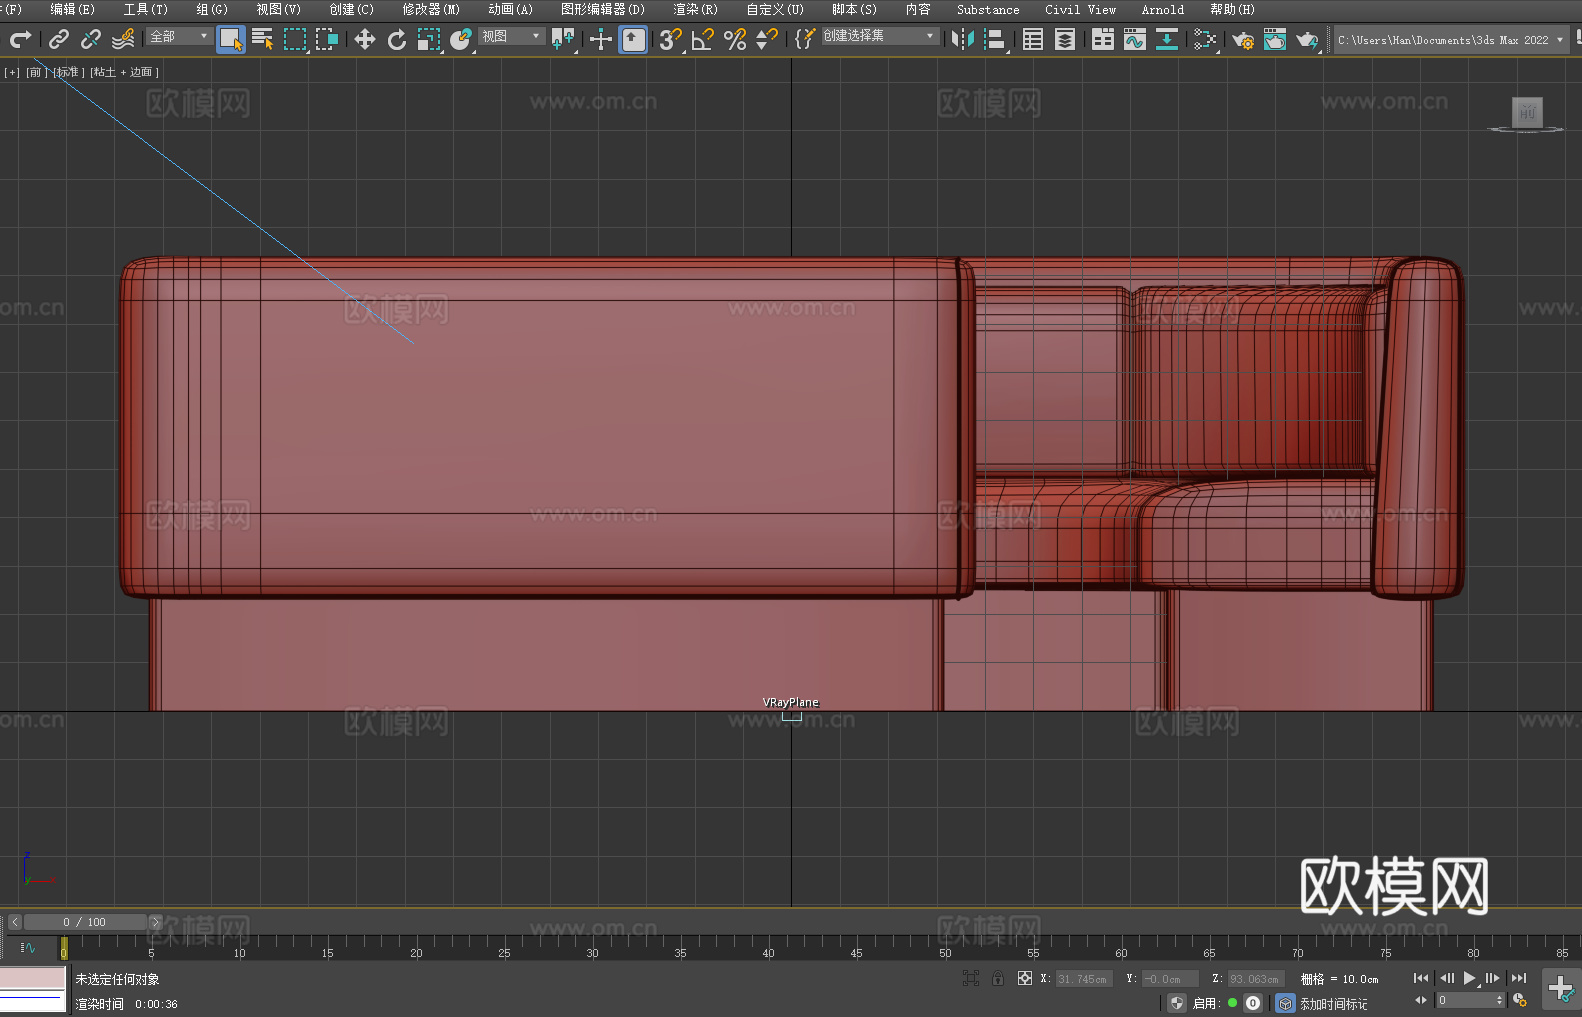Viewport: 1582px width, 1017px height.
Task: Toggle the Percent Snap button
Action: click(x=735, y=39)
